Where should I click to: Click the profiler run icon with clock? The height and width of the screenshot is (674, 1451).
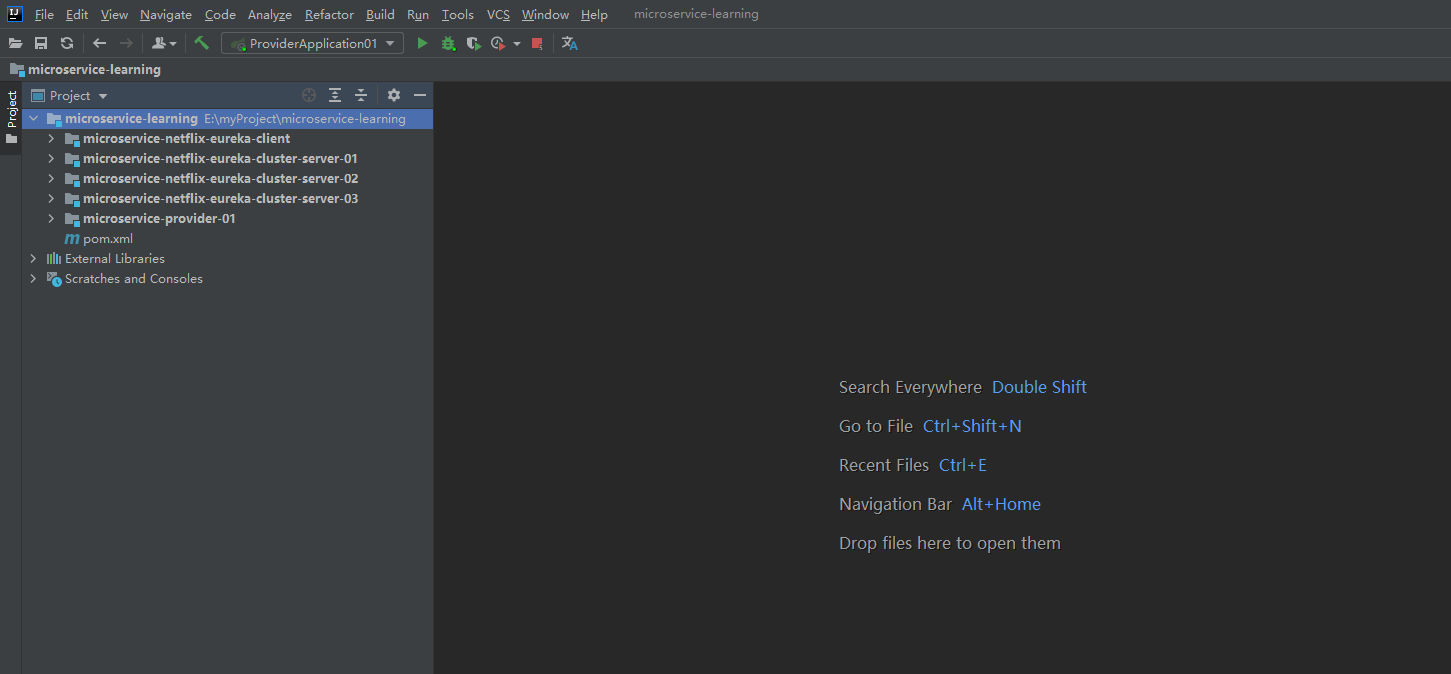click(x=498, y=43)
